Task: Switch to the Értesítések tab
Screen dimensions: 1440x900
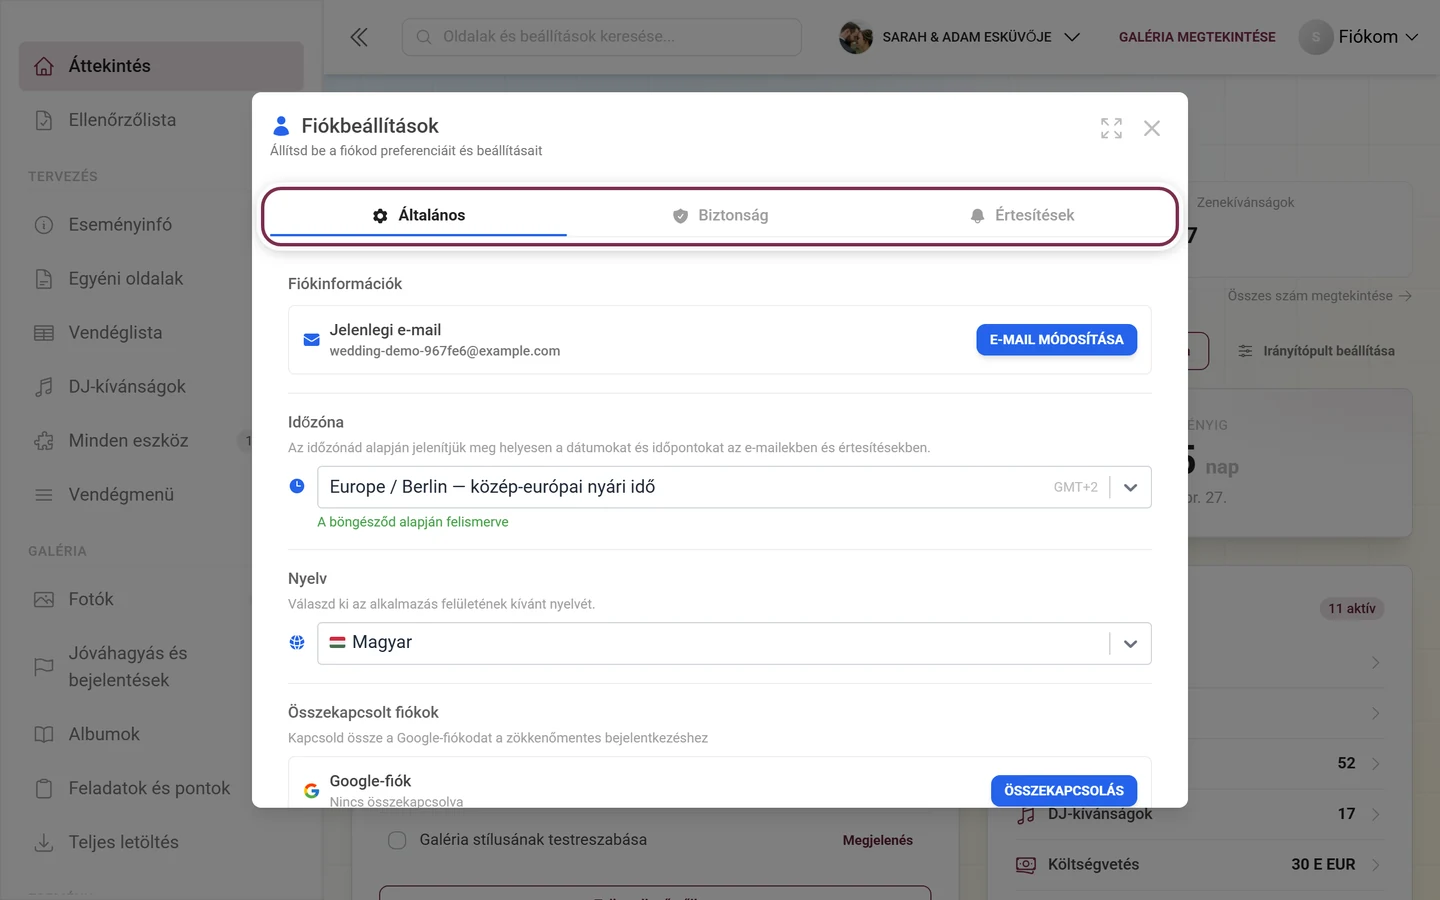Action: (1021, 215)
